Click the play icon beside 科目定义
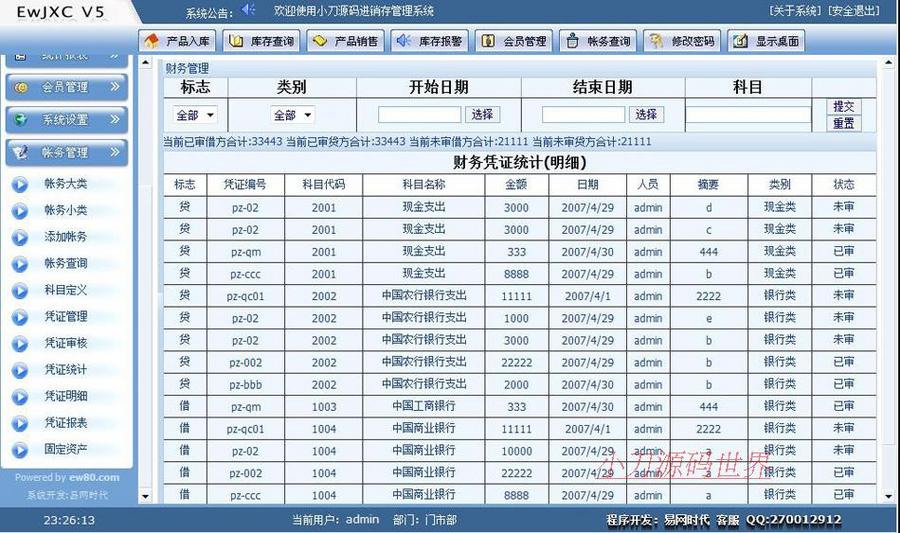This screenshot has width=900, height=533. (20, 291)
